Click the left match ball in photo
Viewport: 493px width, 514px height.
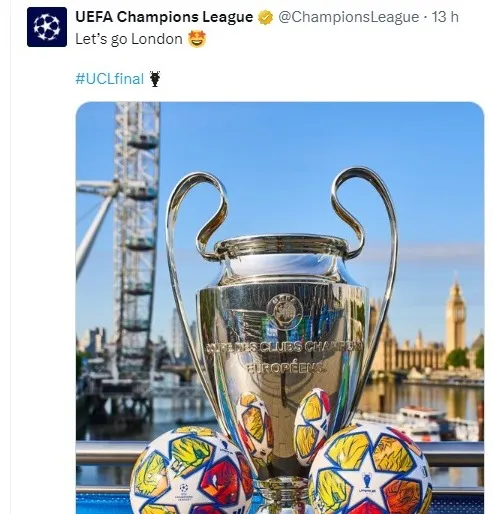191,473
